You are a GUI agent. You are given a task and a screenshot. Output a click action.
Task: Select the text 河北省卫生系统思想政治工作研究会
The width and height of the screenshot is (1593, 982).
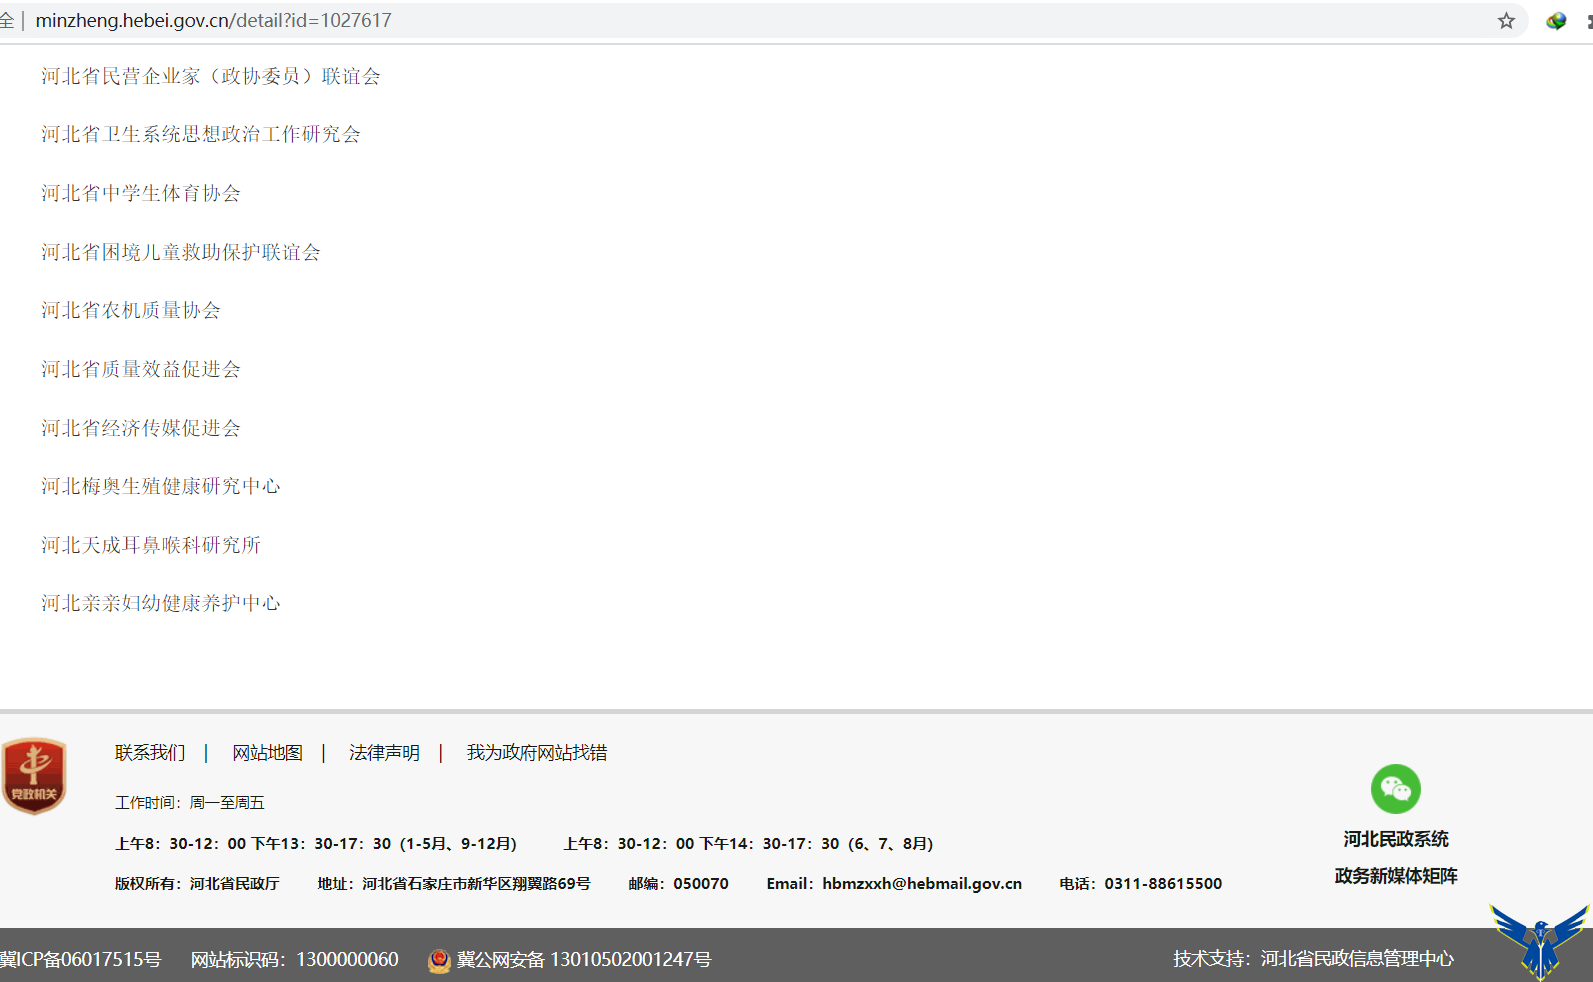pyautogui.click(x=201, y=135)
